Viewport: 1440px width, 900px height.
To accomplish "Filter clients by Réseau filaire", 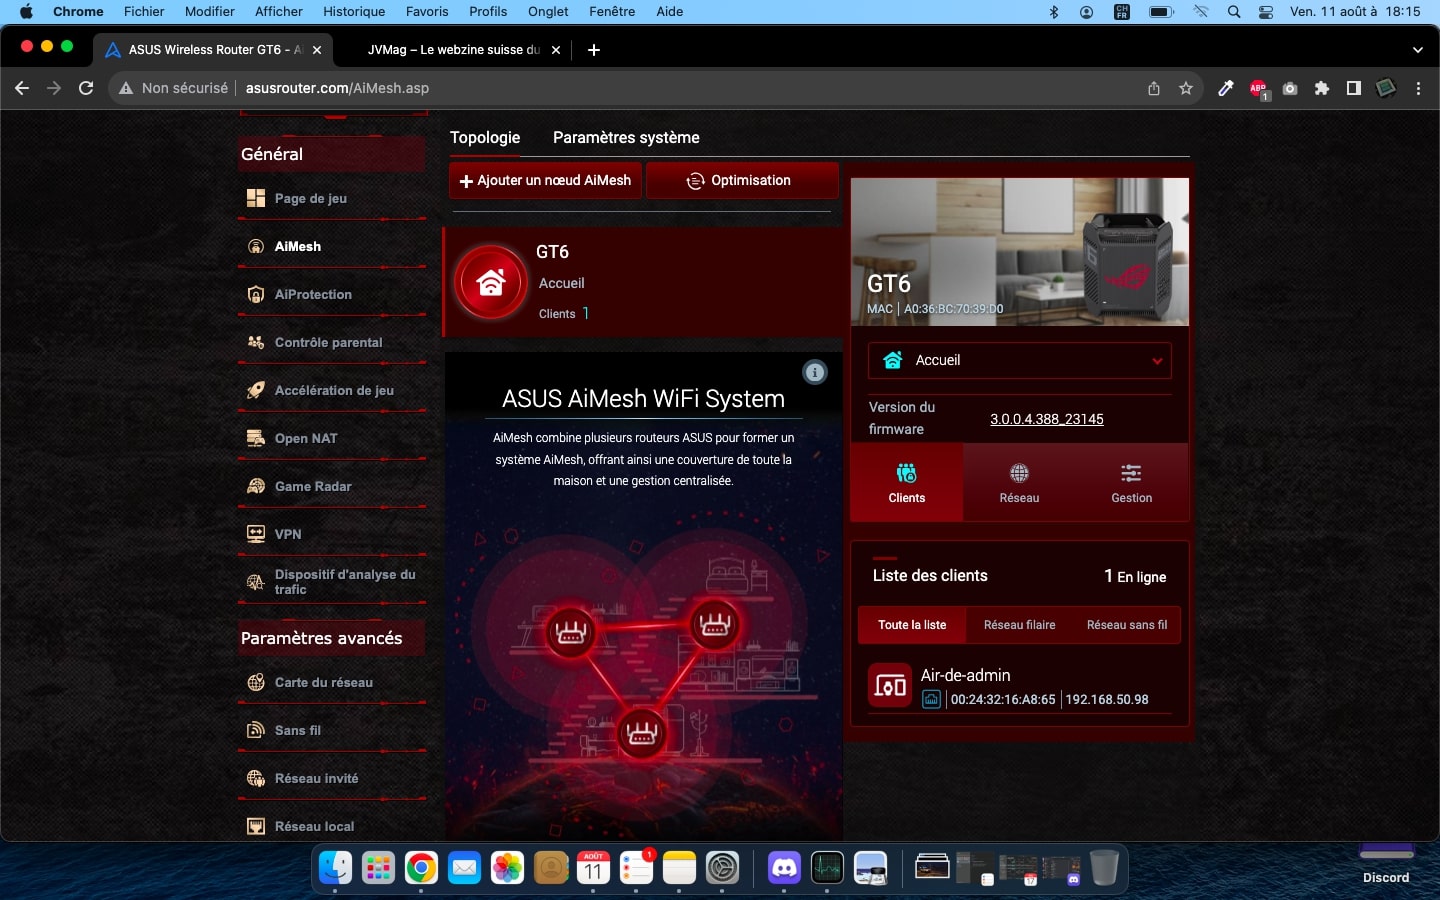I will [x=1019, y=625].
